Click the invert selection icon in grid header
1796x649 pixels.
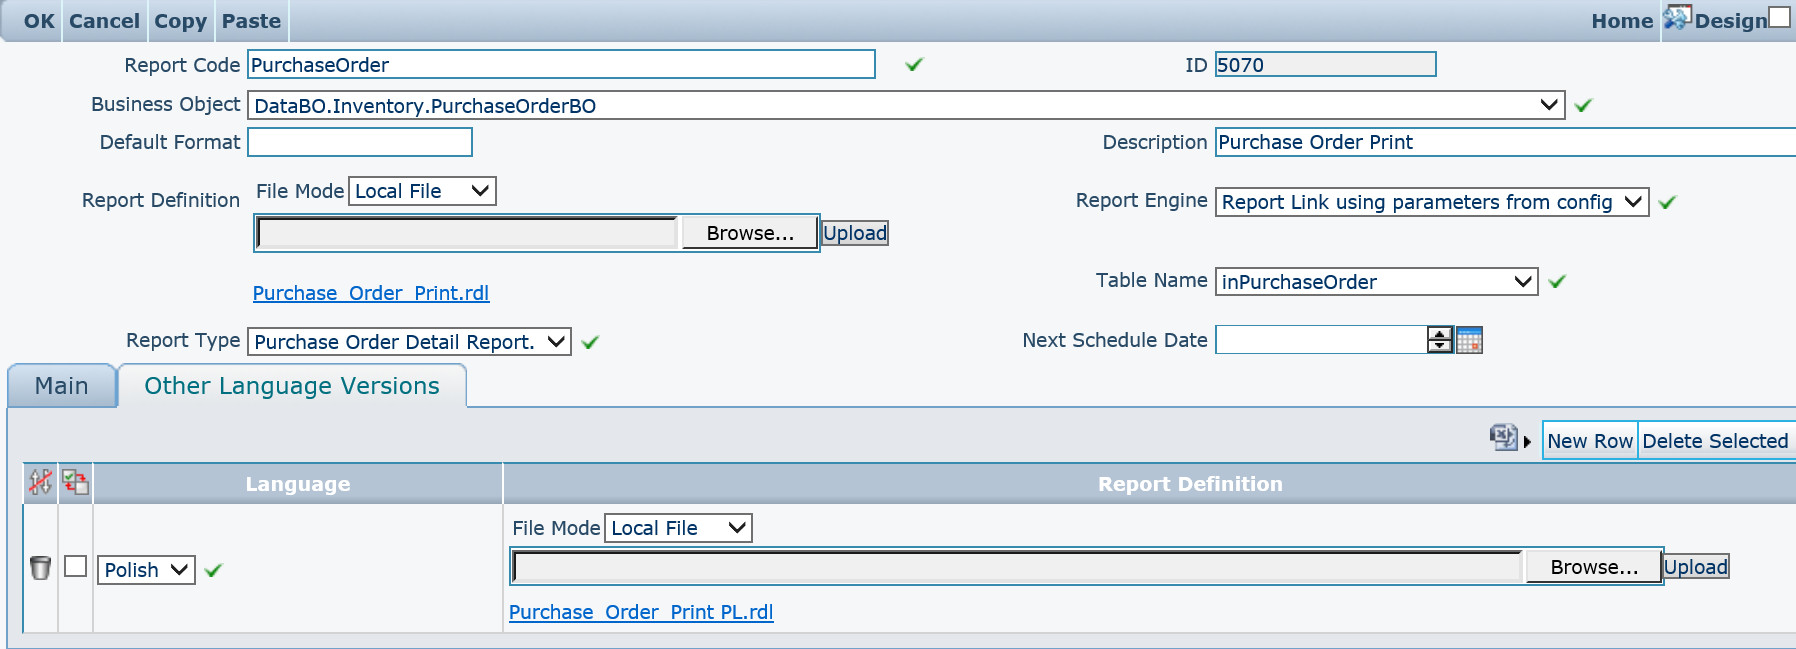click(x=75, y=483)
